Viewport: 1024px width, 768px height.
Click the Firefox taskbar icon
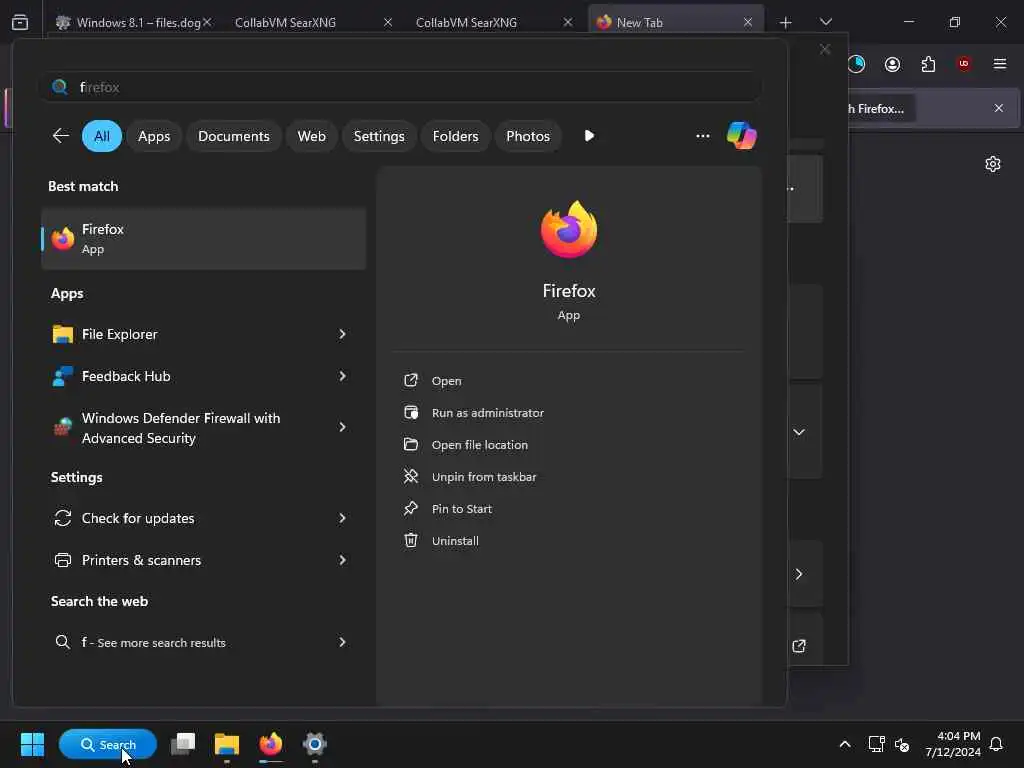tap(270, 744)
